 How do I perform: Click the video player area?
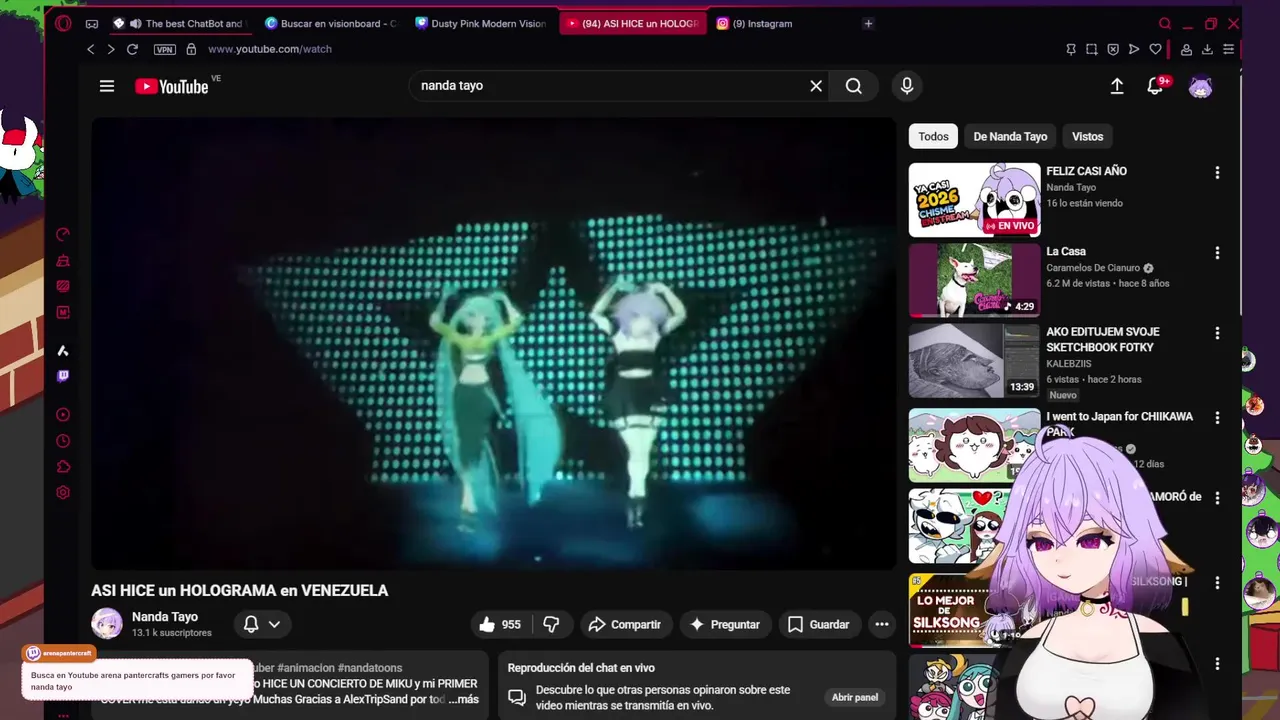[493, 344]
